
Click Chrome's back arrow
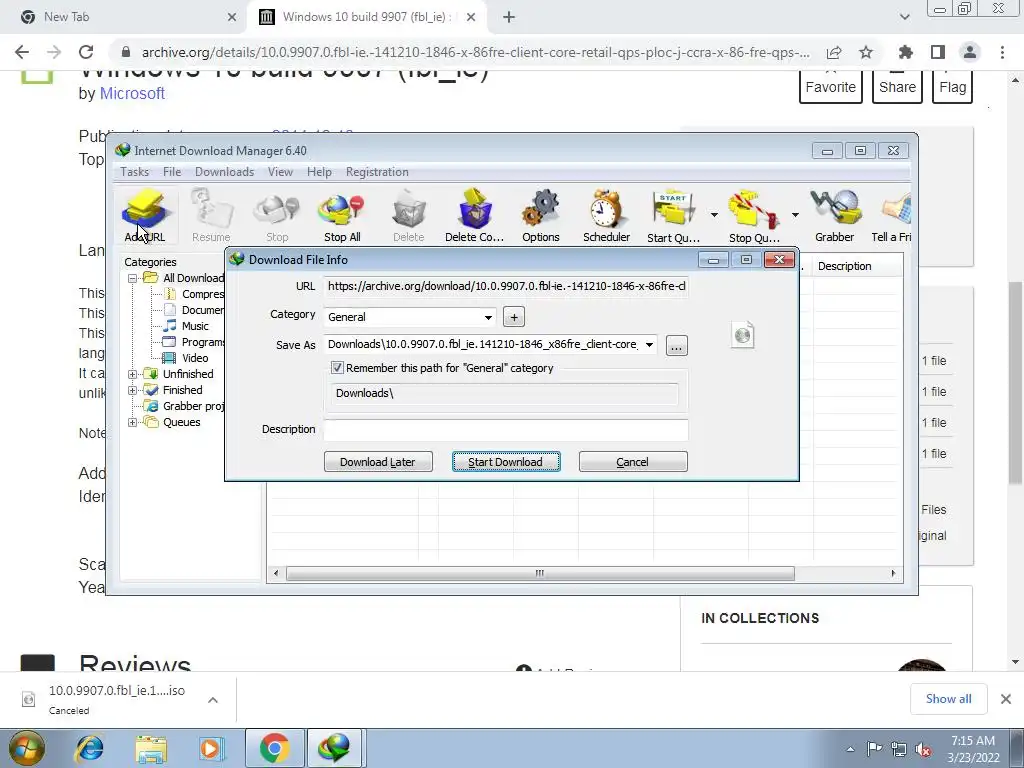pyautogui.click(x=22, y=52)
